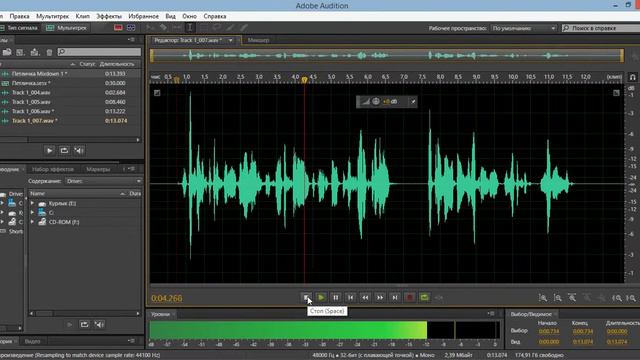This screenshot has width=640, height=360.
Task: Click the rewind transport button
Action: pos(365,298)
